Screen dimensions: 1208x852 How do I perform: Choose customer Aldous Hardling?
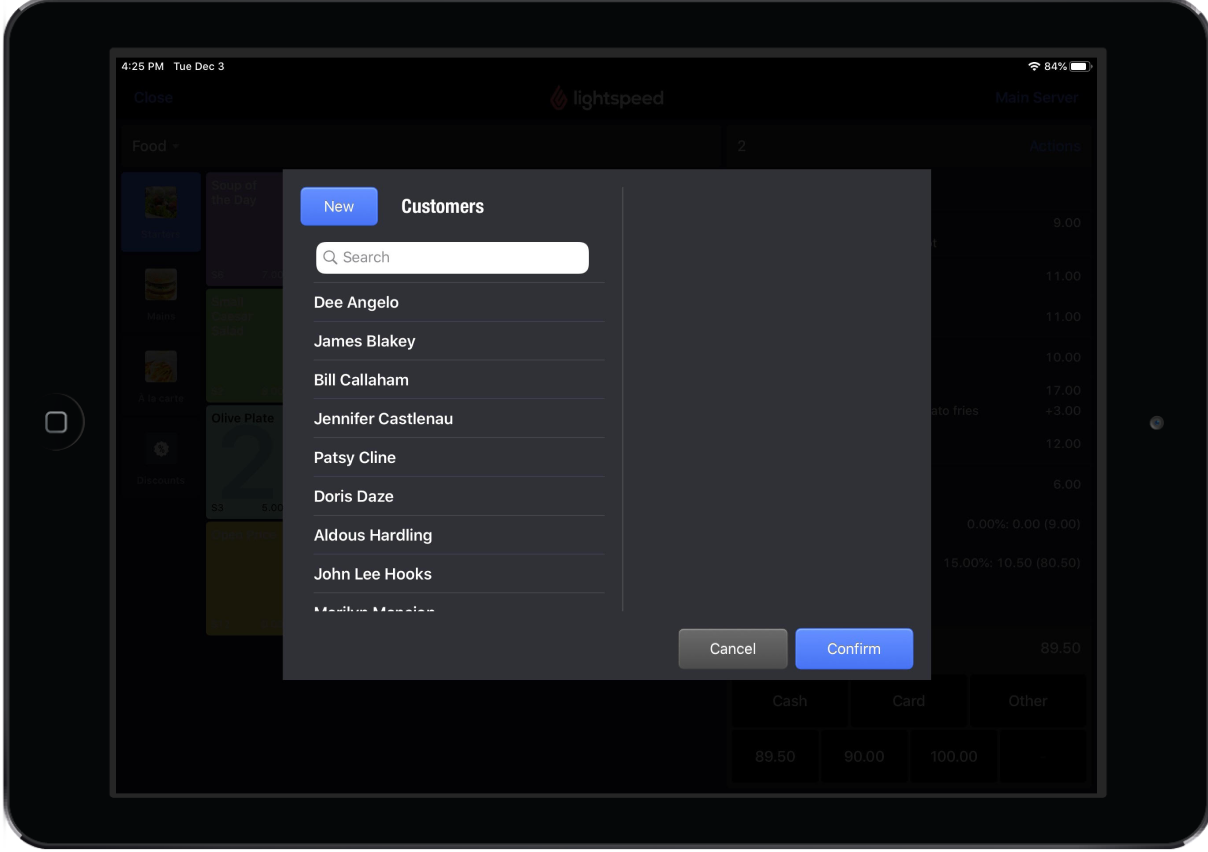point(373,535)
